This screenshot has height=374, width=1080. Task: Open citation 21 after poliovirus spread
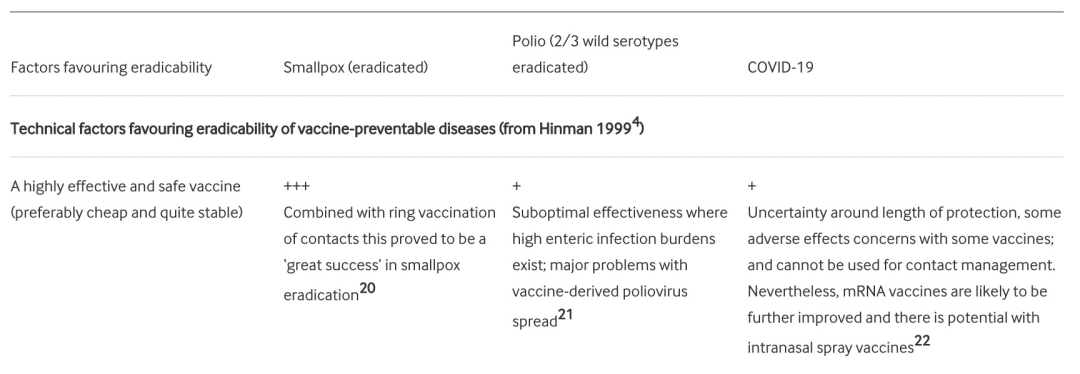tap(565, 316)
